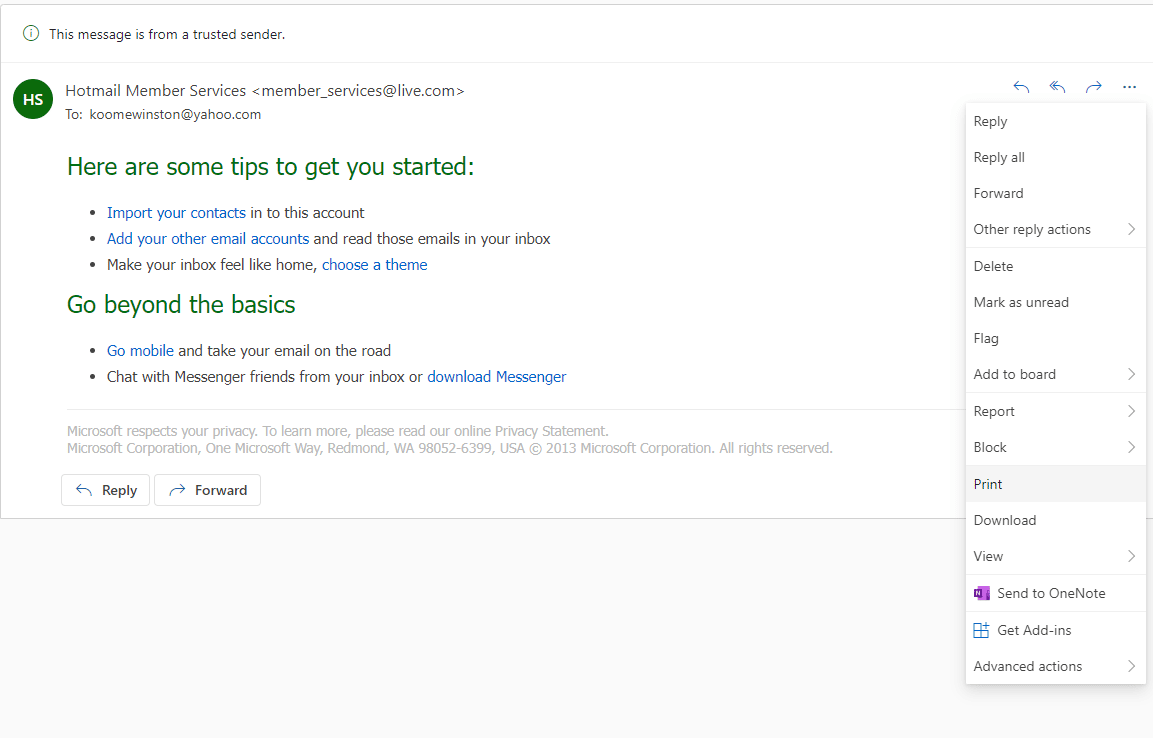Select Reply all from the context menu
The image size is (1153, 738).
tap(1056, 157)
